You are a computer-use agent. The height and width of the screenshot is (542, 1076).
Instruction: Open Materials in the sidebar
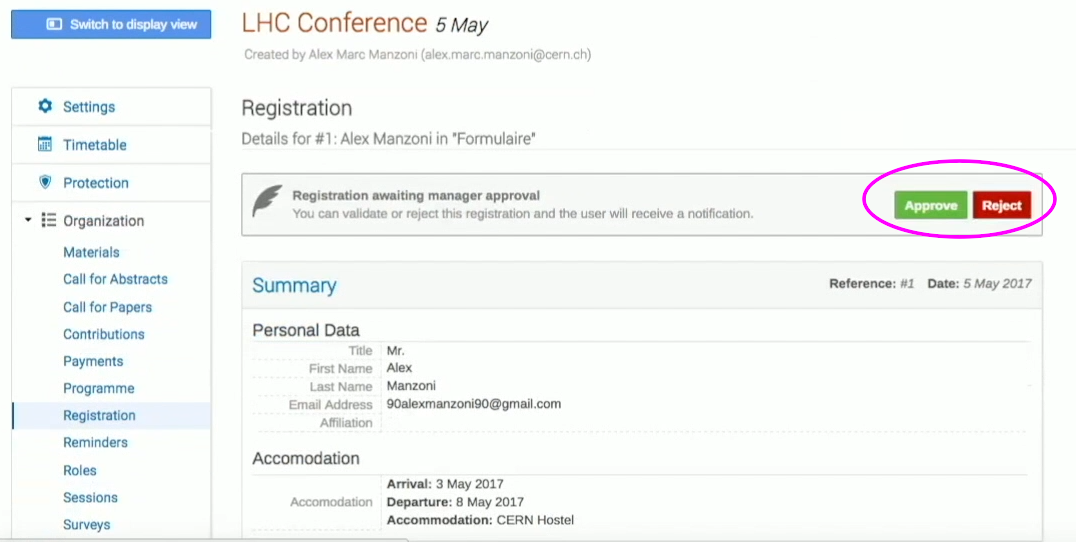point(91,252)
